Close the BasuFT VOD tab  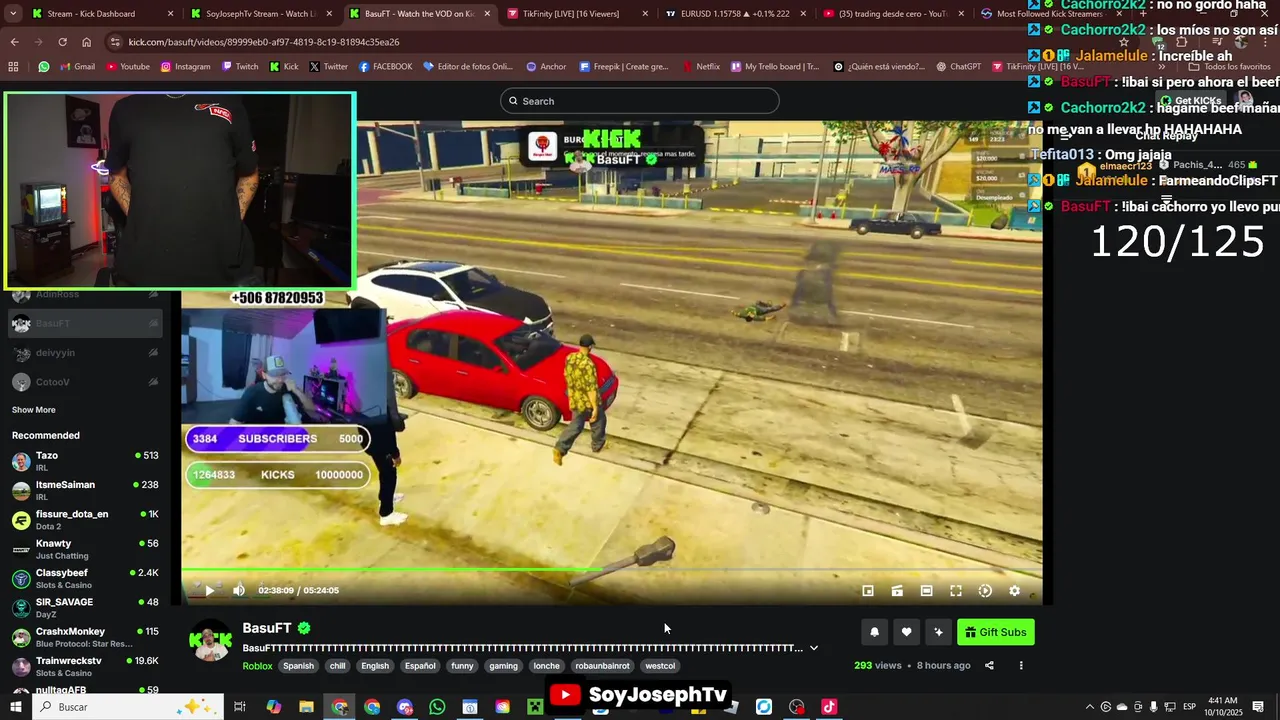pyautogui.click(x=487, y=14)
